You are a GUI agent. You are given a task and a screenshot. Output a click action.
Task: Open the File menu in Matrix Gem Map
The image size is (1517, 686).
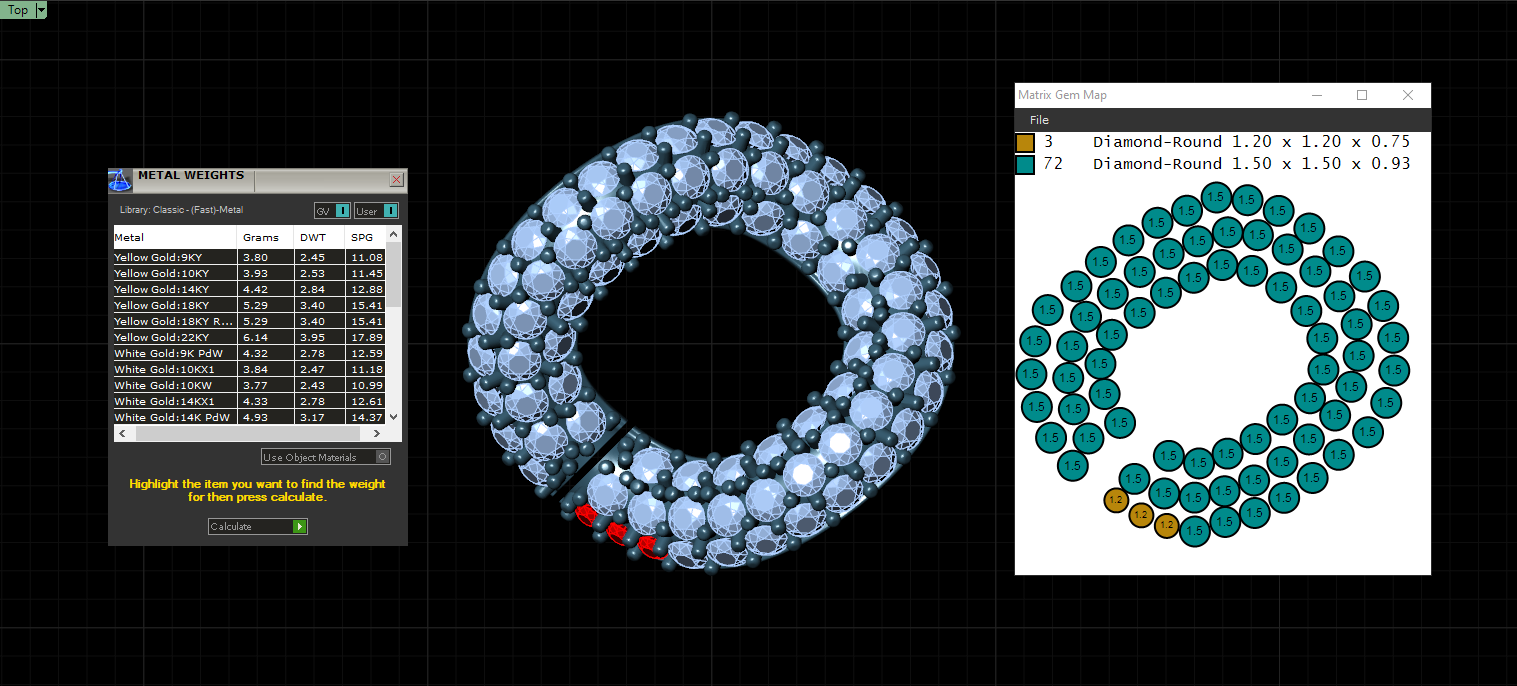[x=1039, y=120]
